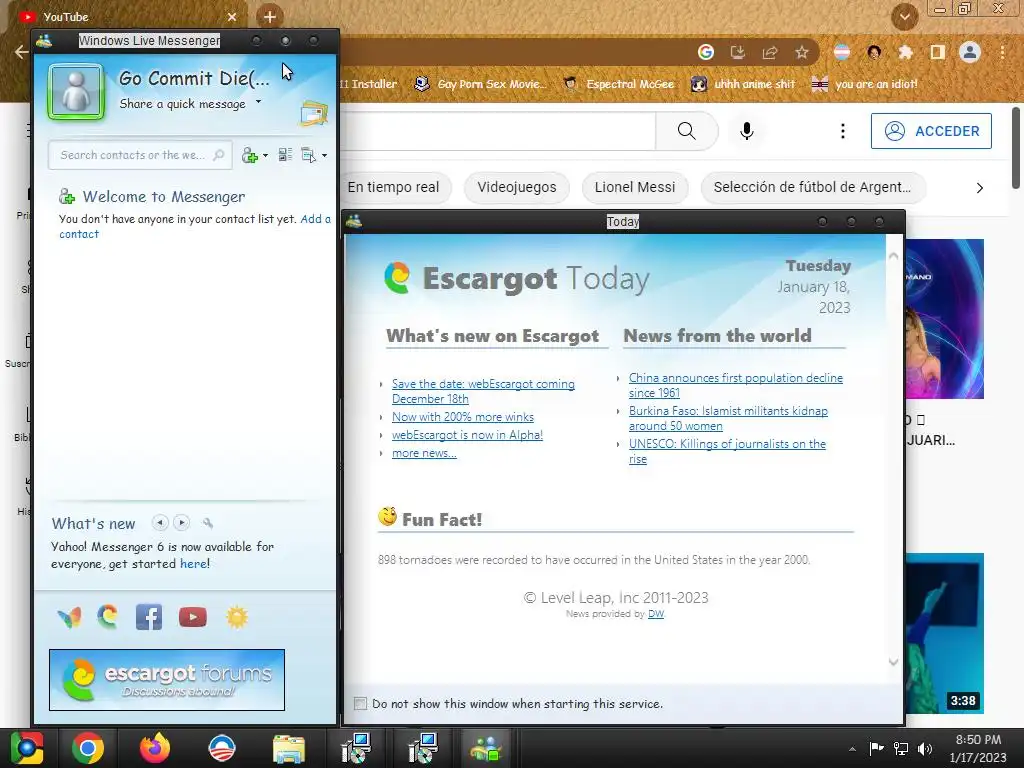
Task: Select the 'Videojuegos' chip
Action: coord(517,187)
